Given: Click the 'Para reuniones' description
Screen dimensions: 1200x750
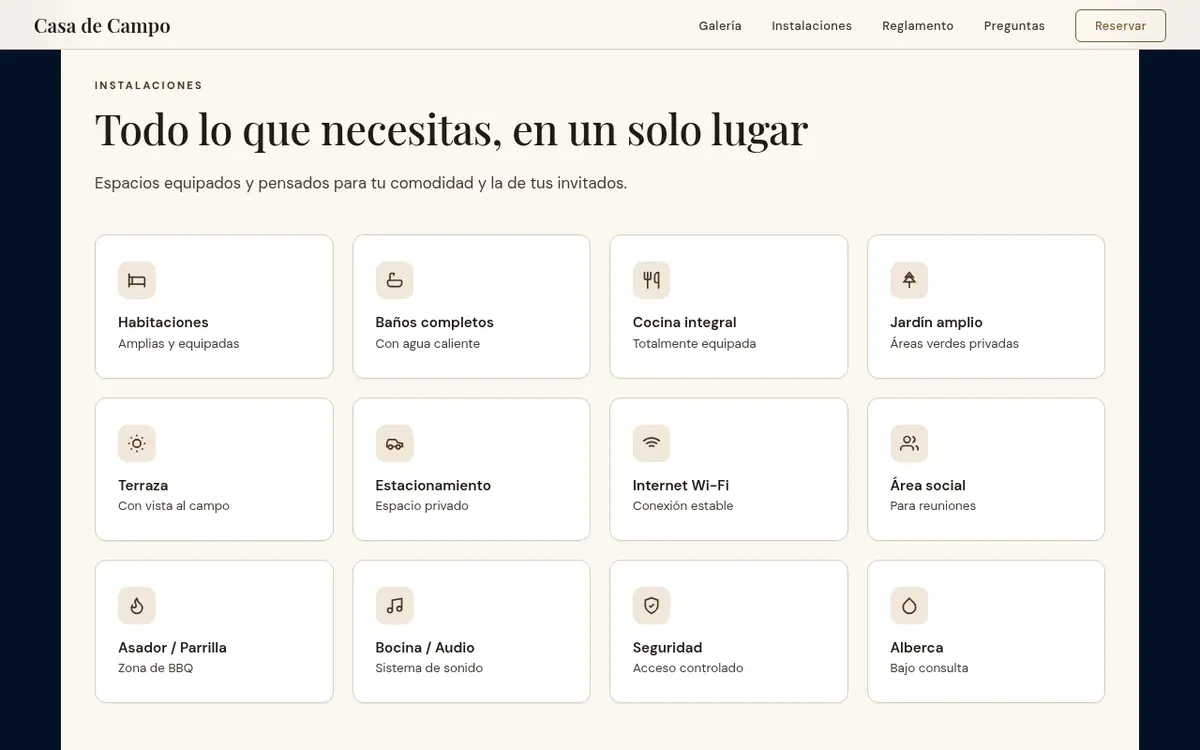Looking at the screenshot, I should tap(933, 506).
